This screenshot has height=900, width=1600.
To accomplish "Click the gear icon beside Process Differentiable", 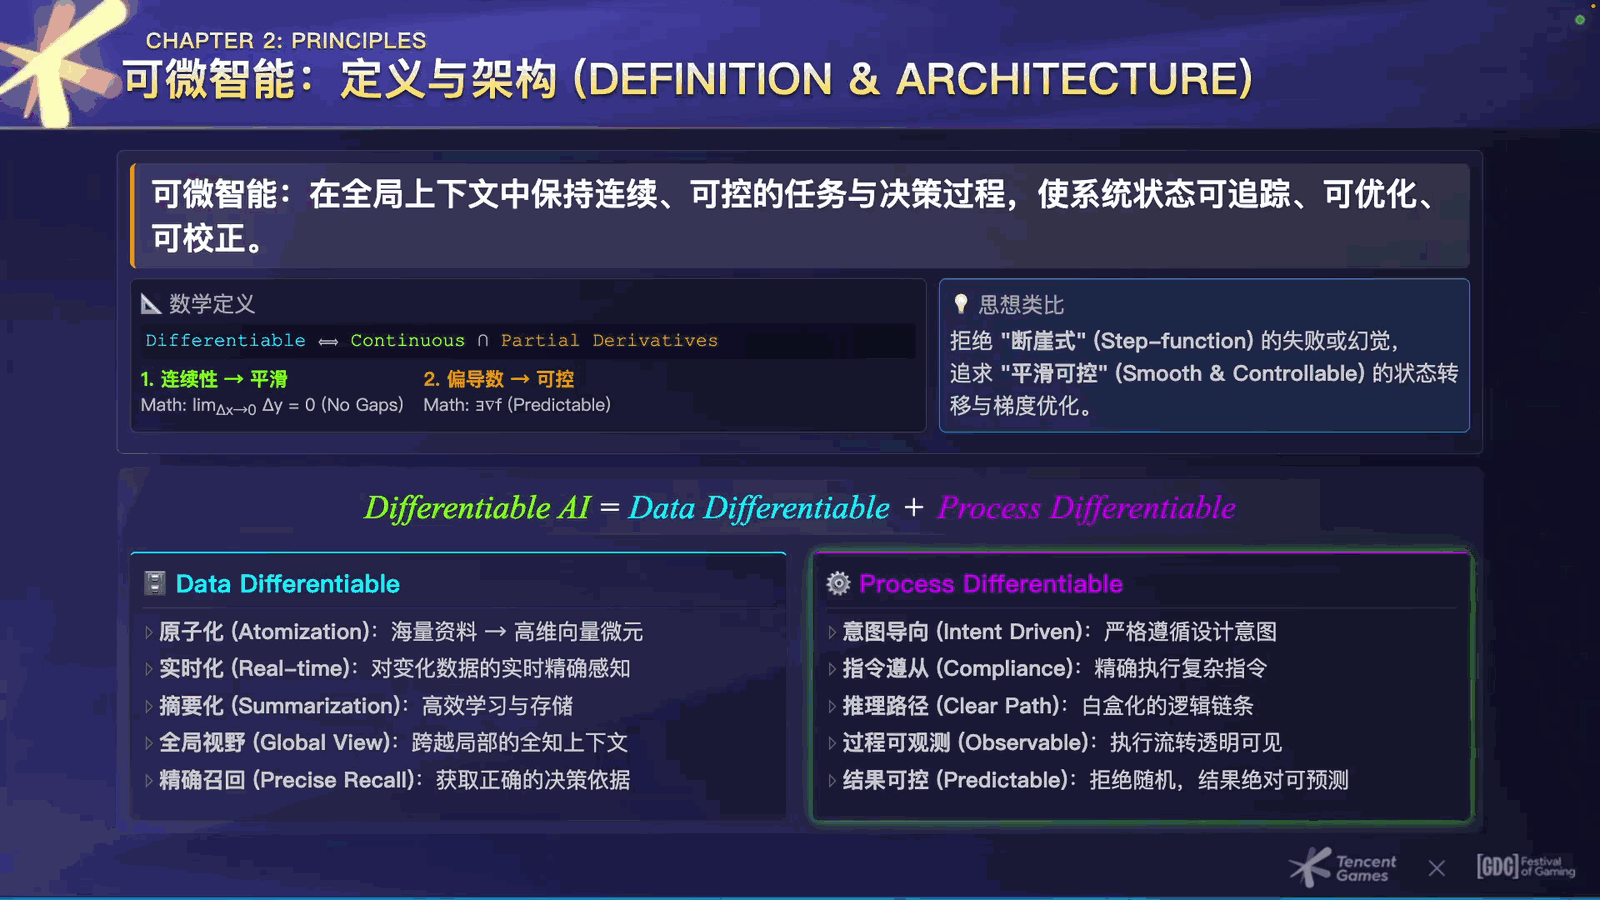I will coord(838,583).
